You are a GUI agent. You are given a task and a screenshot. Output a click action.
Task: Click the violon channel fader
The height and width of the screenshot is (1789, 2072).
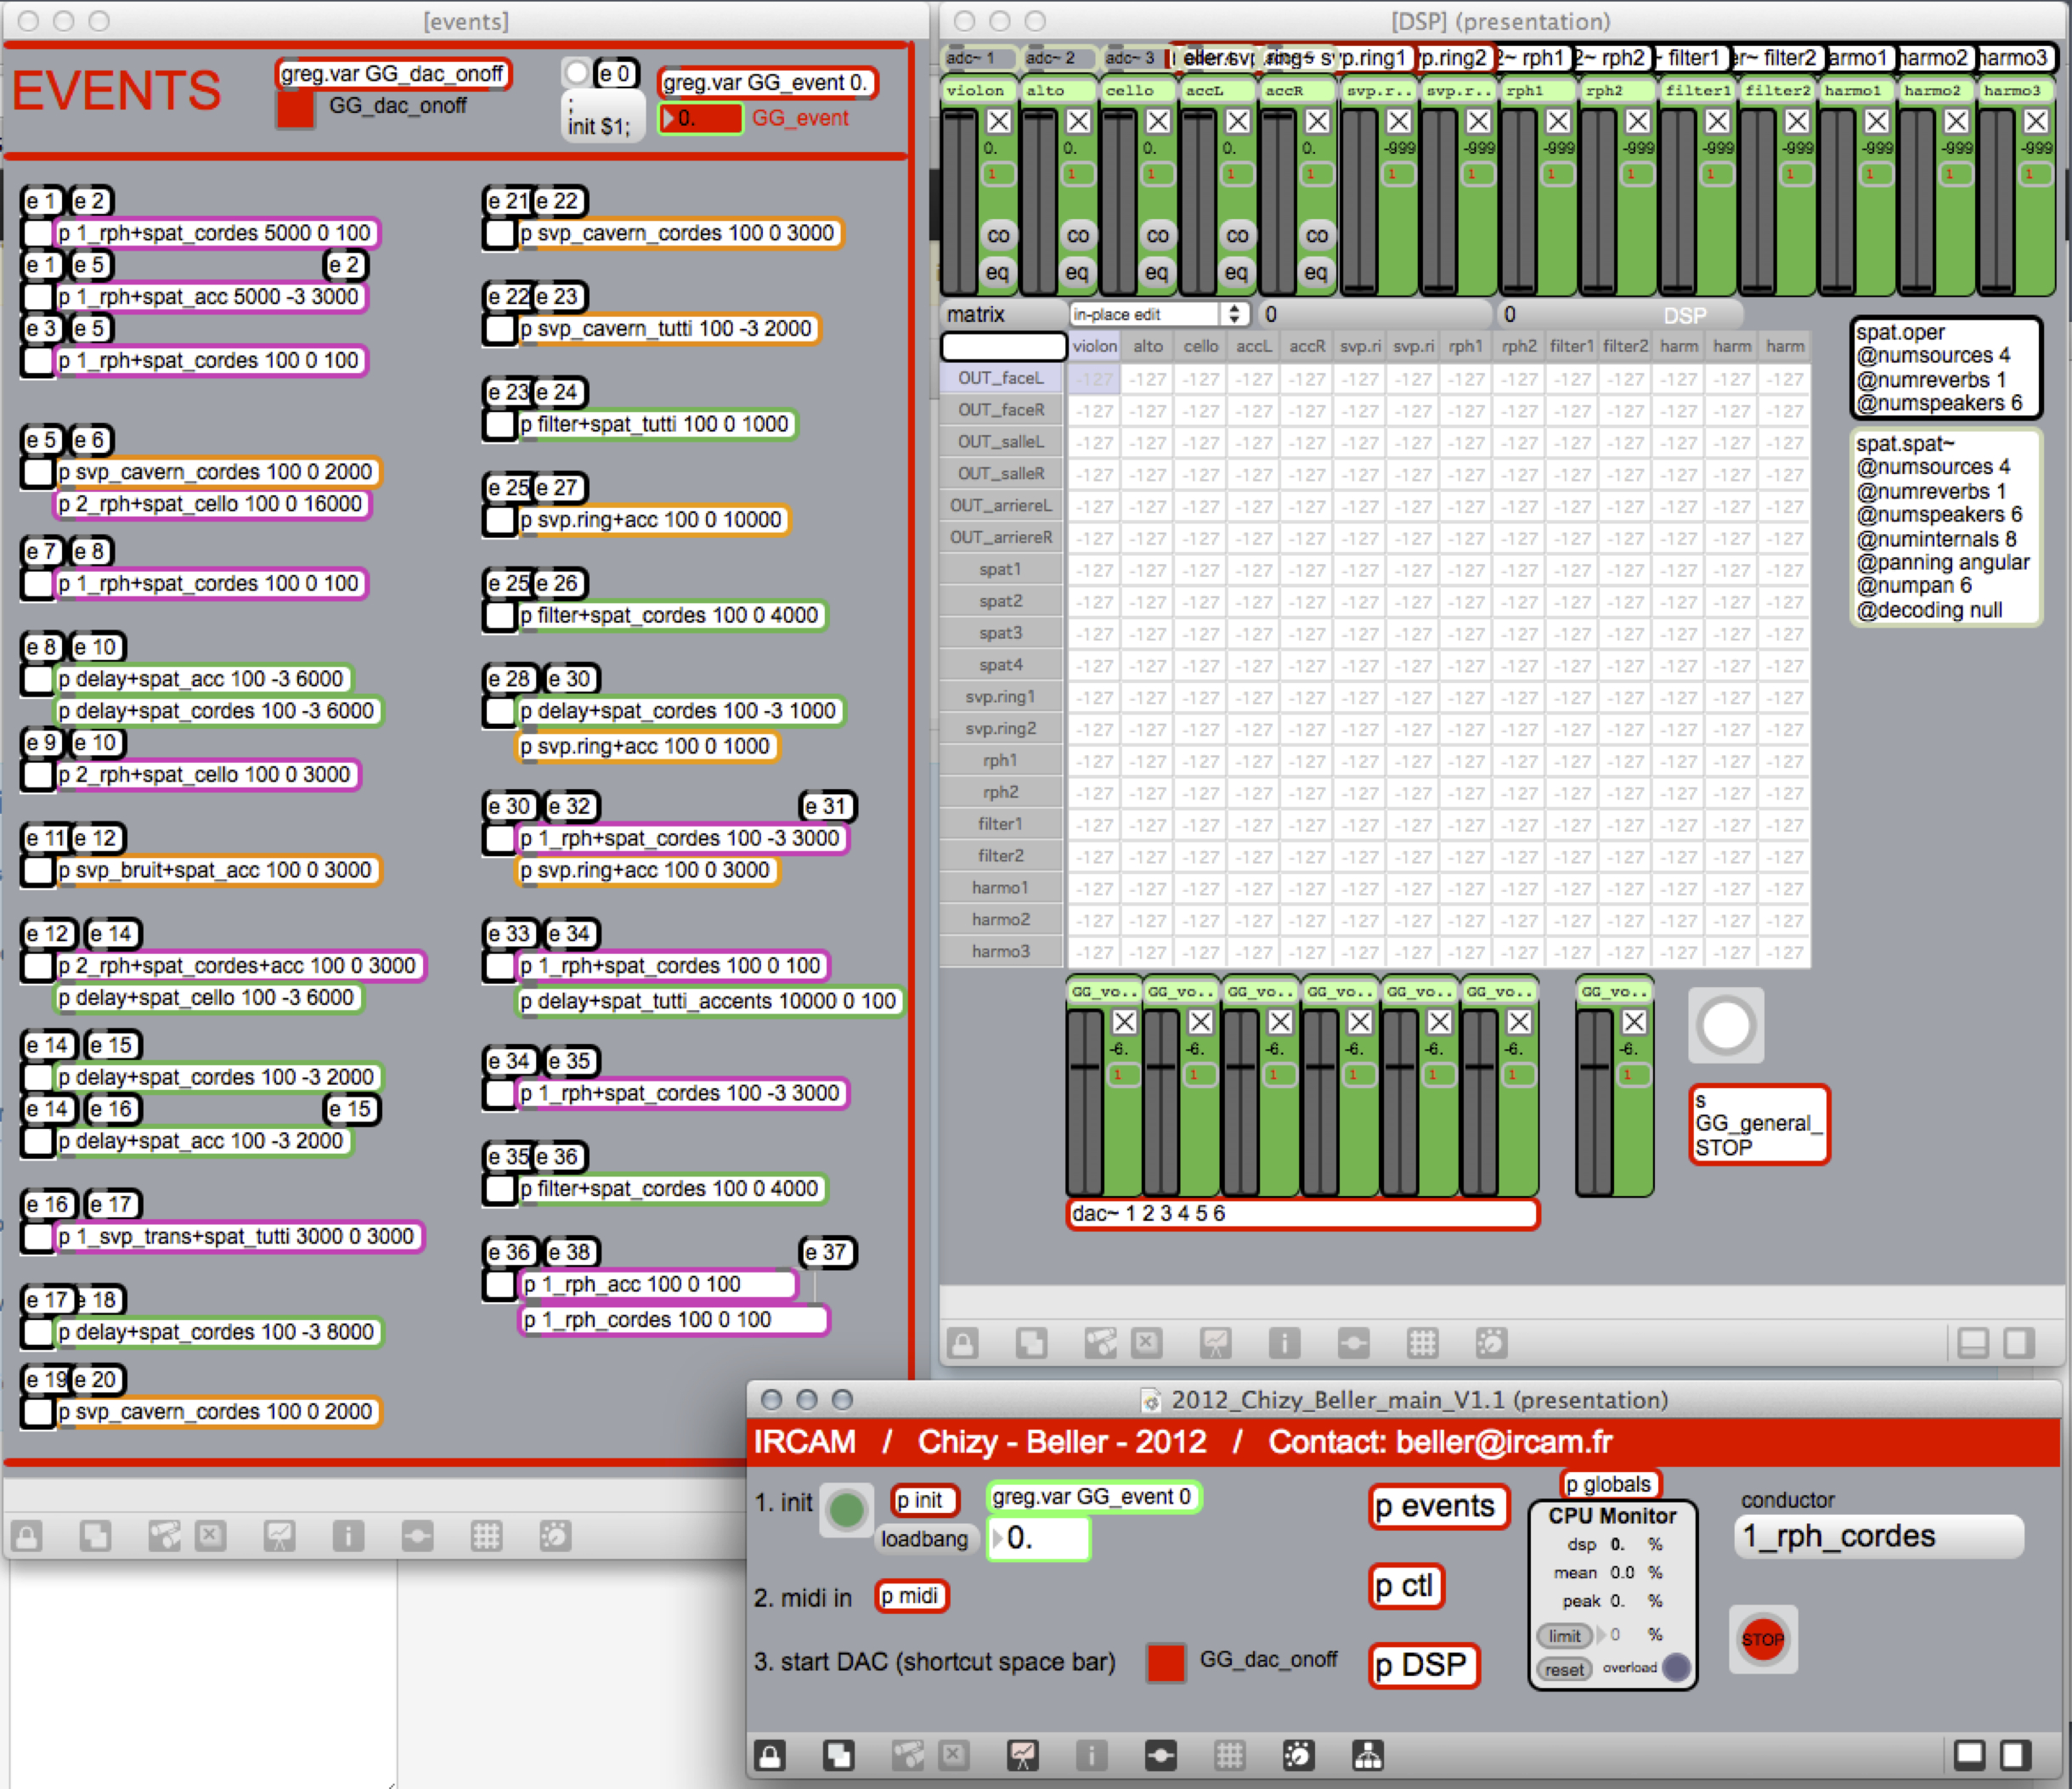960,201
